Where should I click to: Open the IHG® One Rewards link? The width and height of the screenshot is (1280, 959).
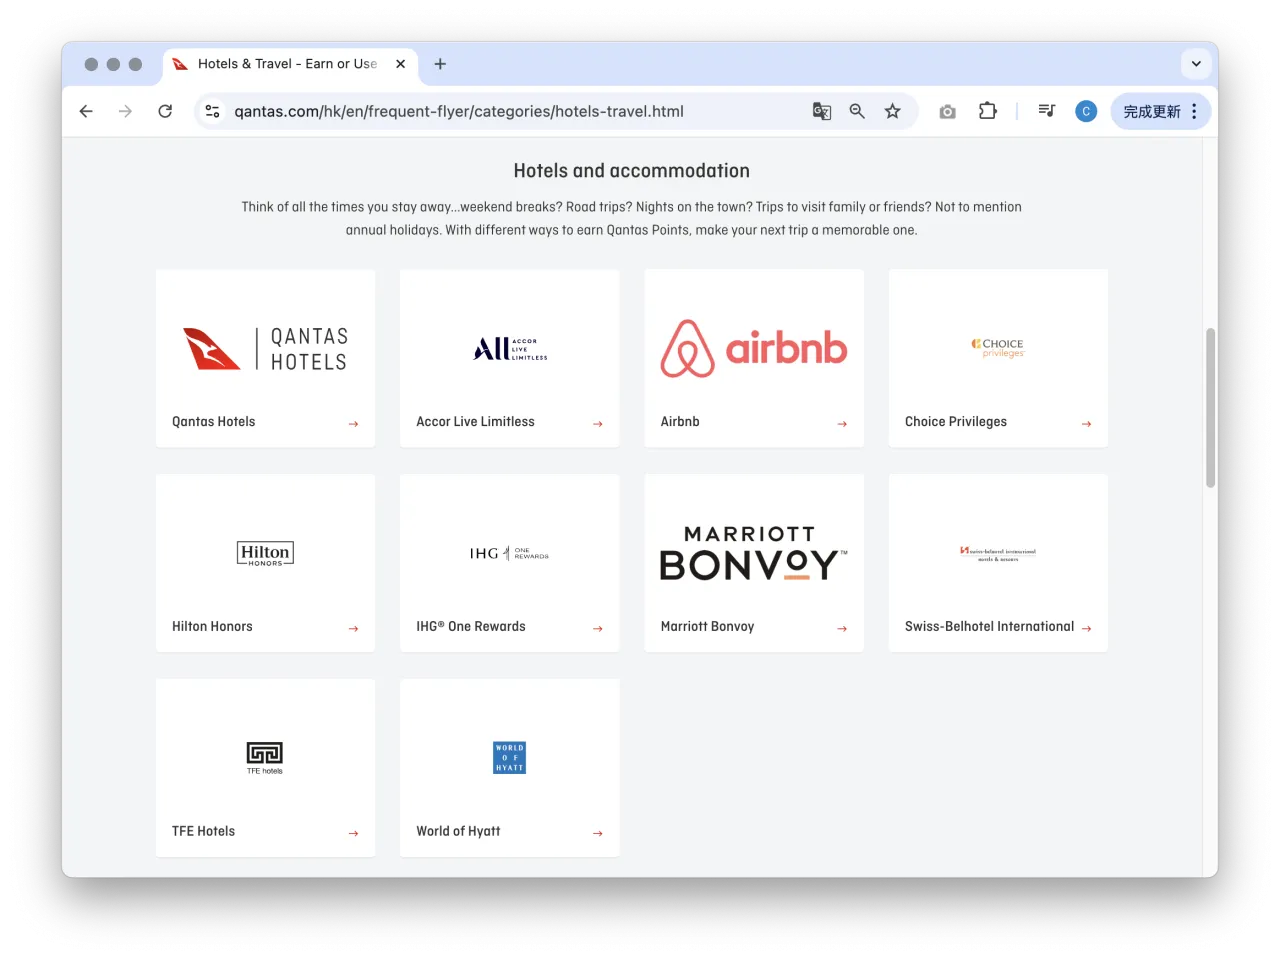471,627
